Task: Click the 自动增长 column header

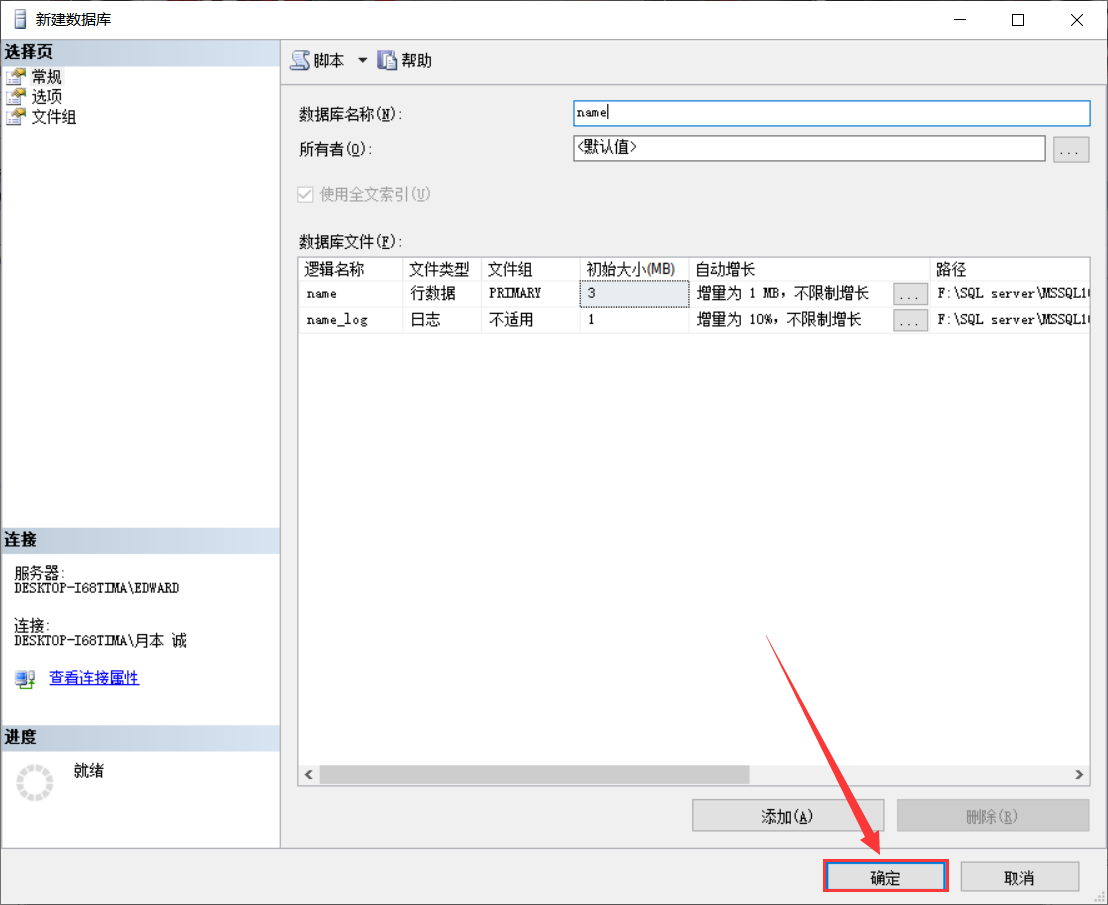Action: tap(809, 269)
